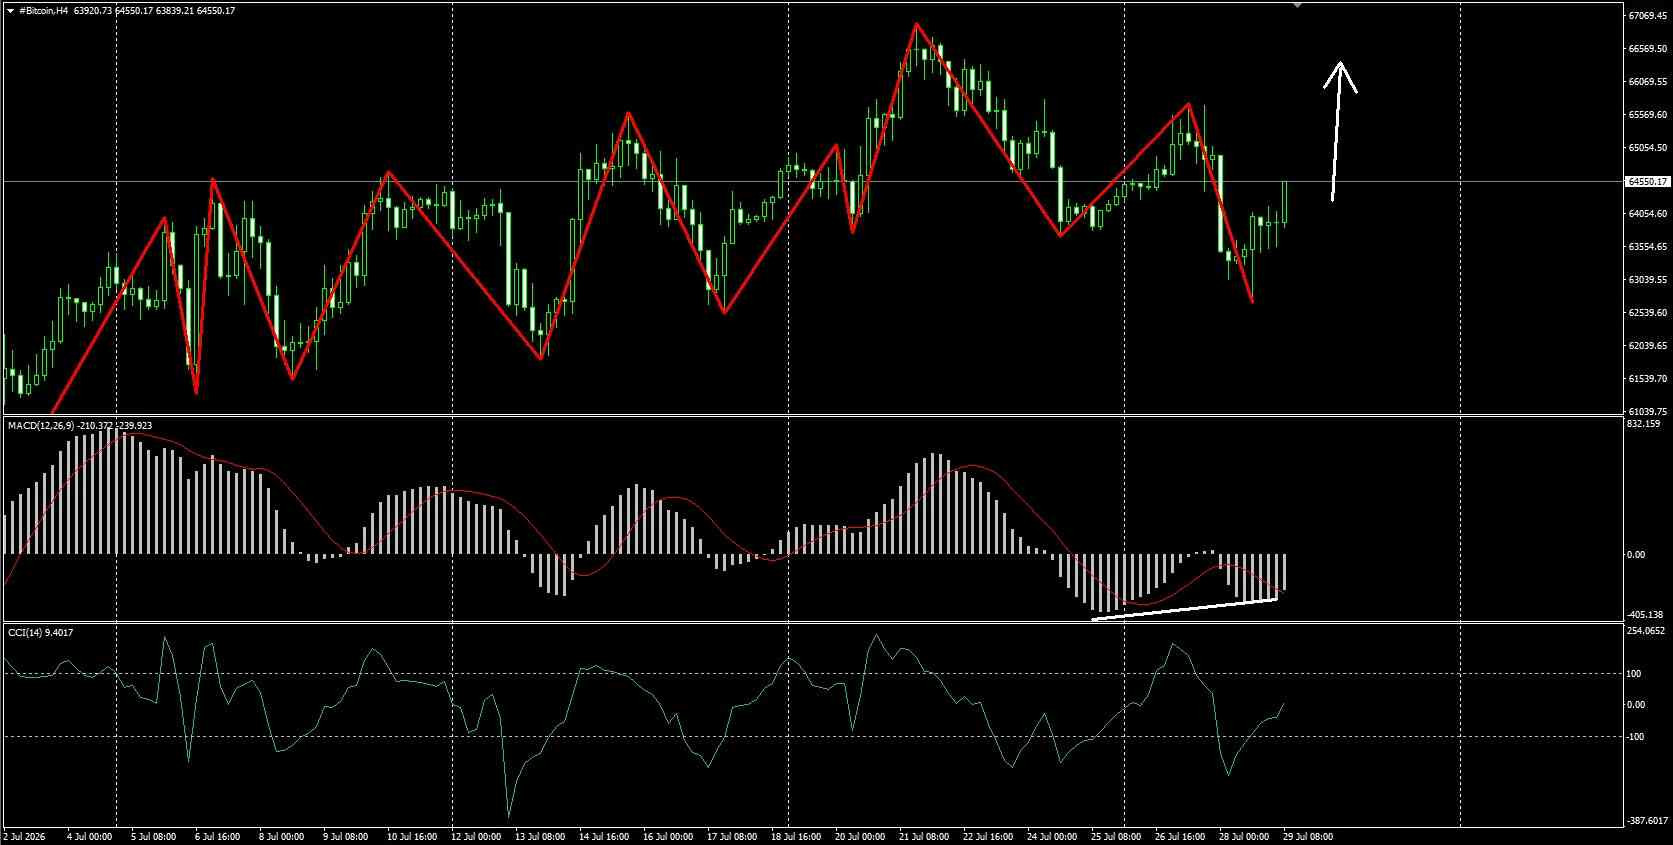Open the chart menu triangle beside #Bitcoin,H4

pyautogui.click(x=10, y=10)
